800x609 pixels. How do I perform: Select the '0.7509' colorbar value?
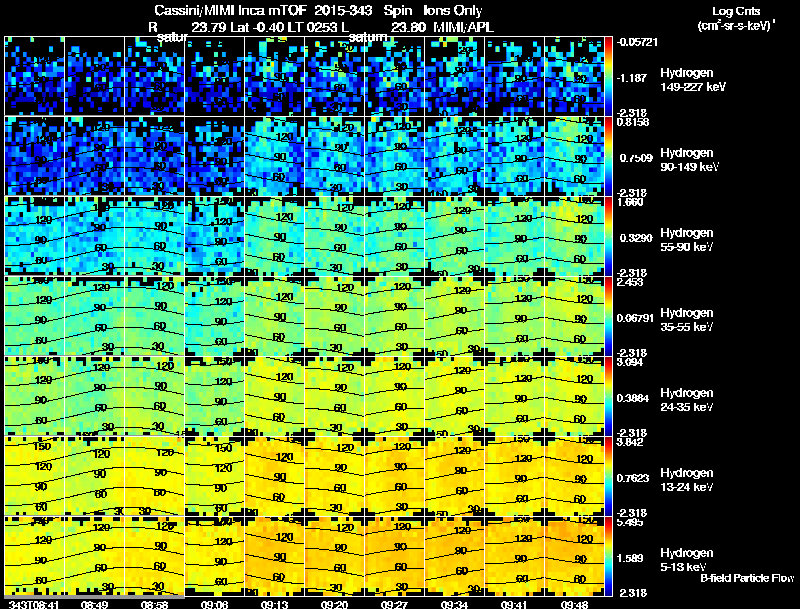(x=636, y=158)
